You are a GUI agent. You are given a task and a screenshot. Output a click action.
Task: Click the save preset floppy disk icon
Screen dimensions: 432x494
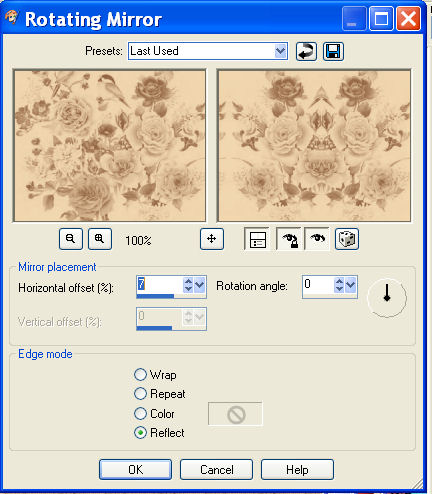pos(333,52)
